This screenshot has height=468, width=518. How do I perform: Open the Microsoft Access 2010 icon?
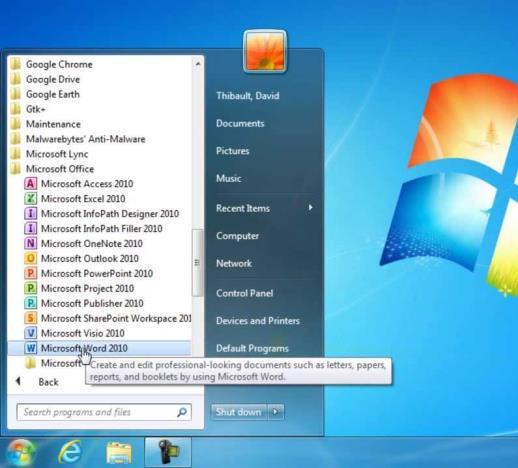tap(30, 184)
